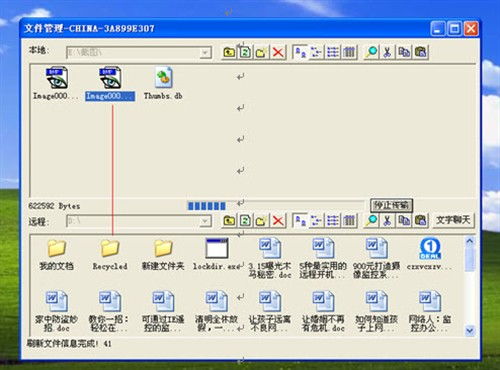Viewport: 500px width, 370px height.
Task: Click the remote red X delete icon
Action: pos(278,221)
